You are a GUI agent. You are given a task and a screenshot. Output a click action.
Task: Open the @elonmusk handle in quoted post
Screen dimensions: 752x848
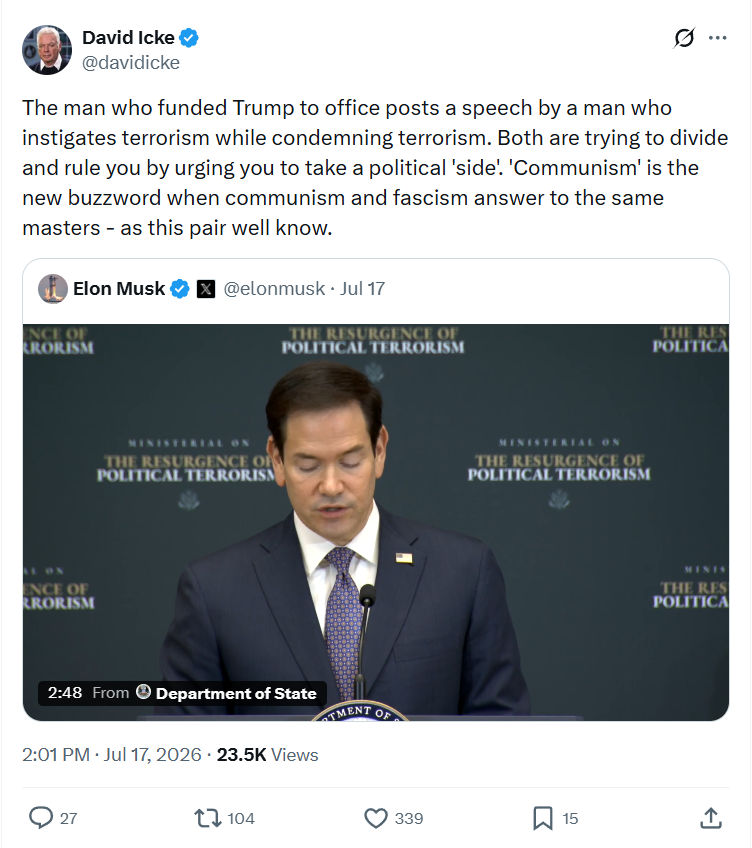274,289
